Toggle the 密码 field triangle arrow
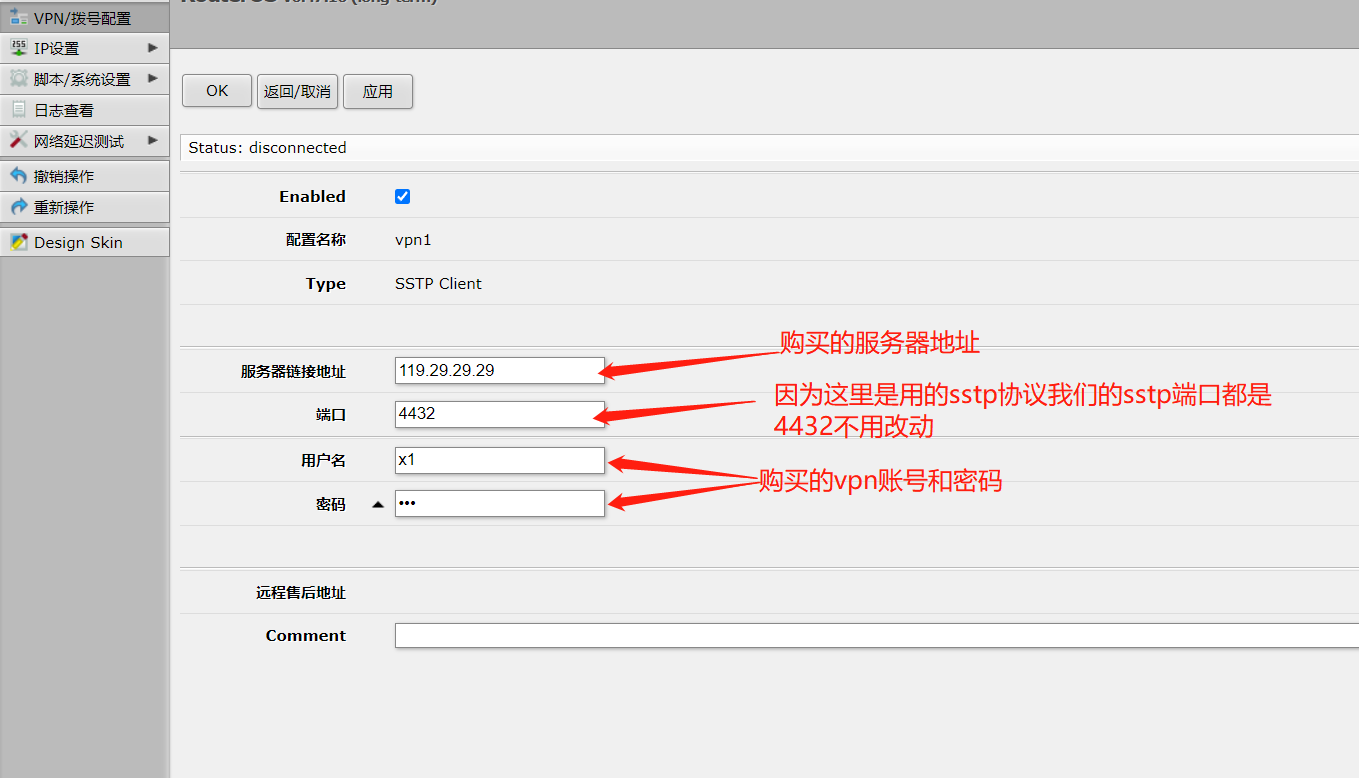 click(378, 505)
